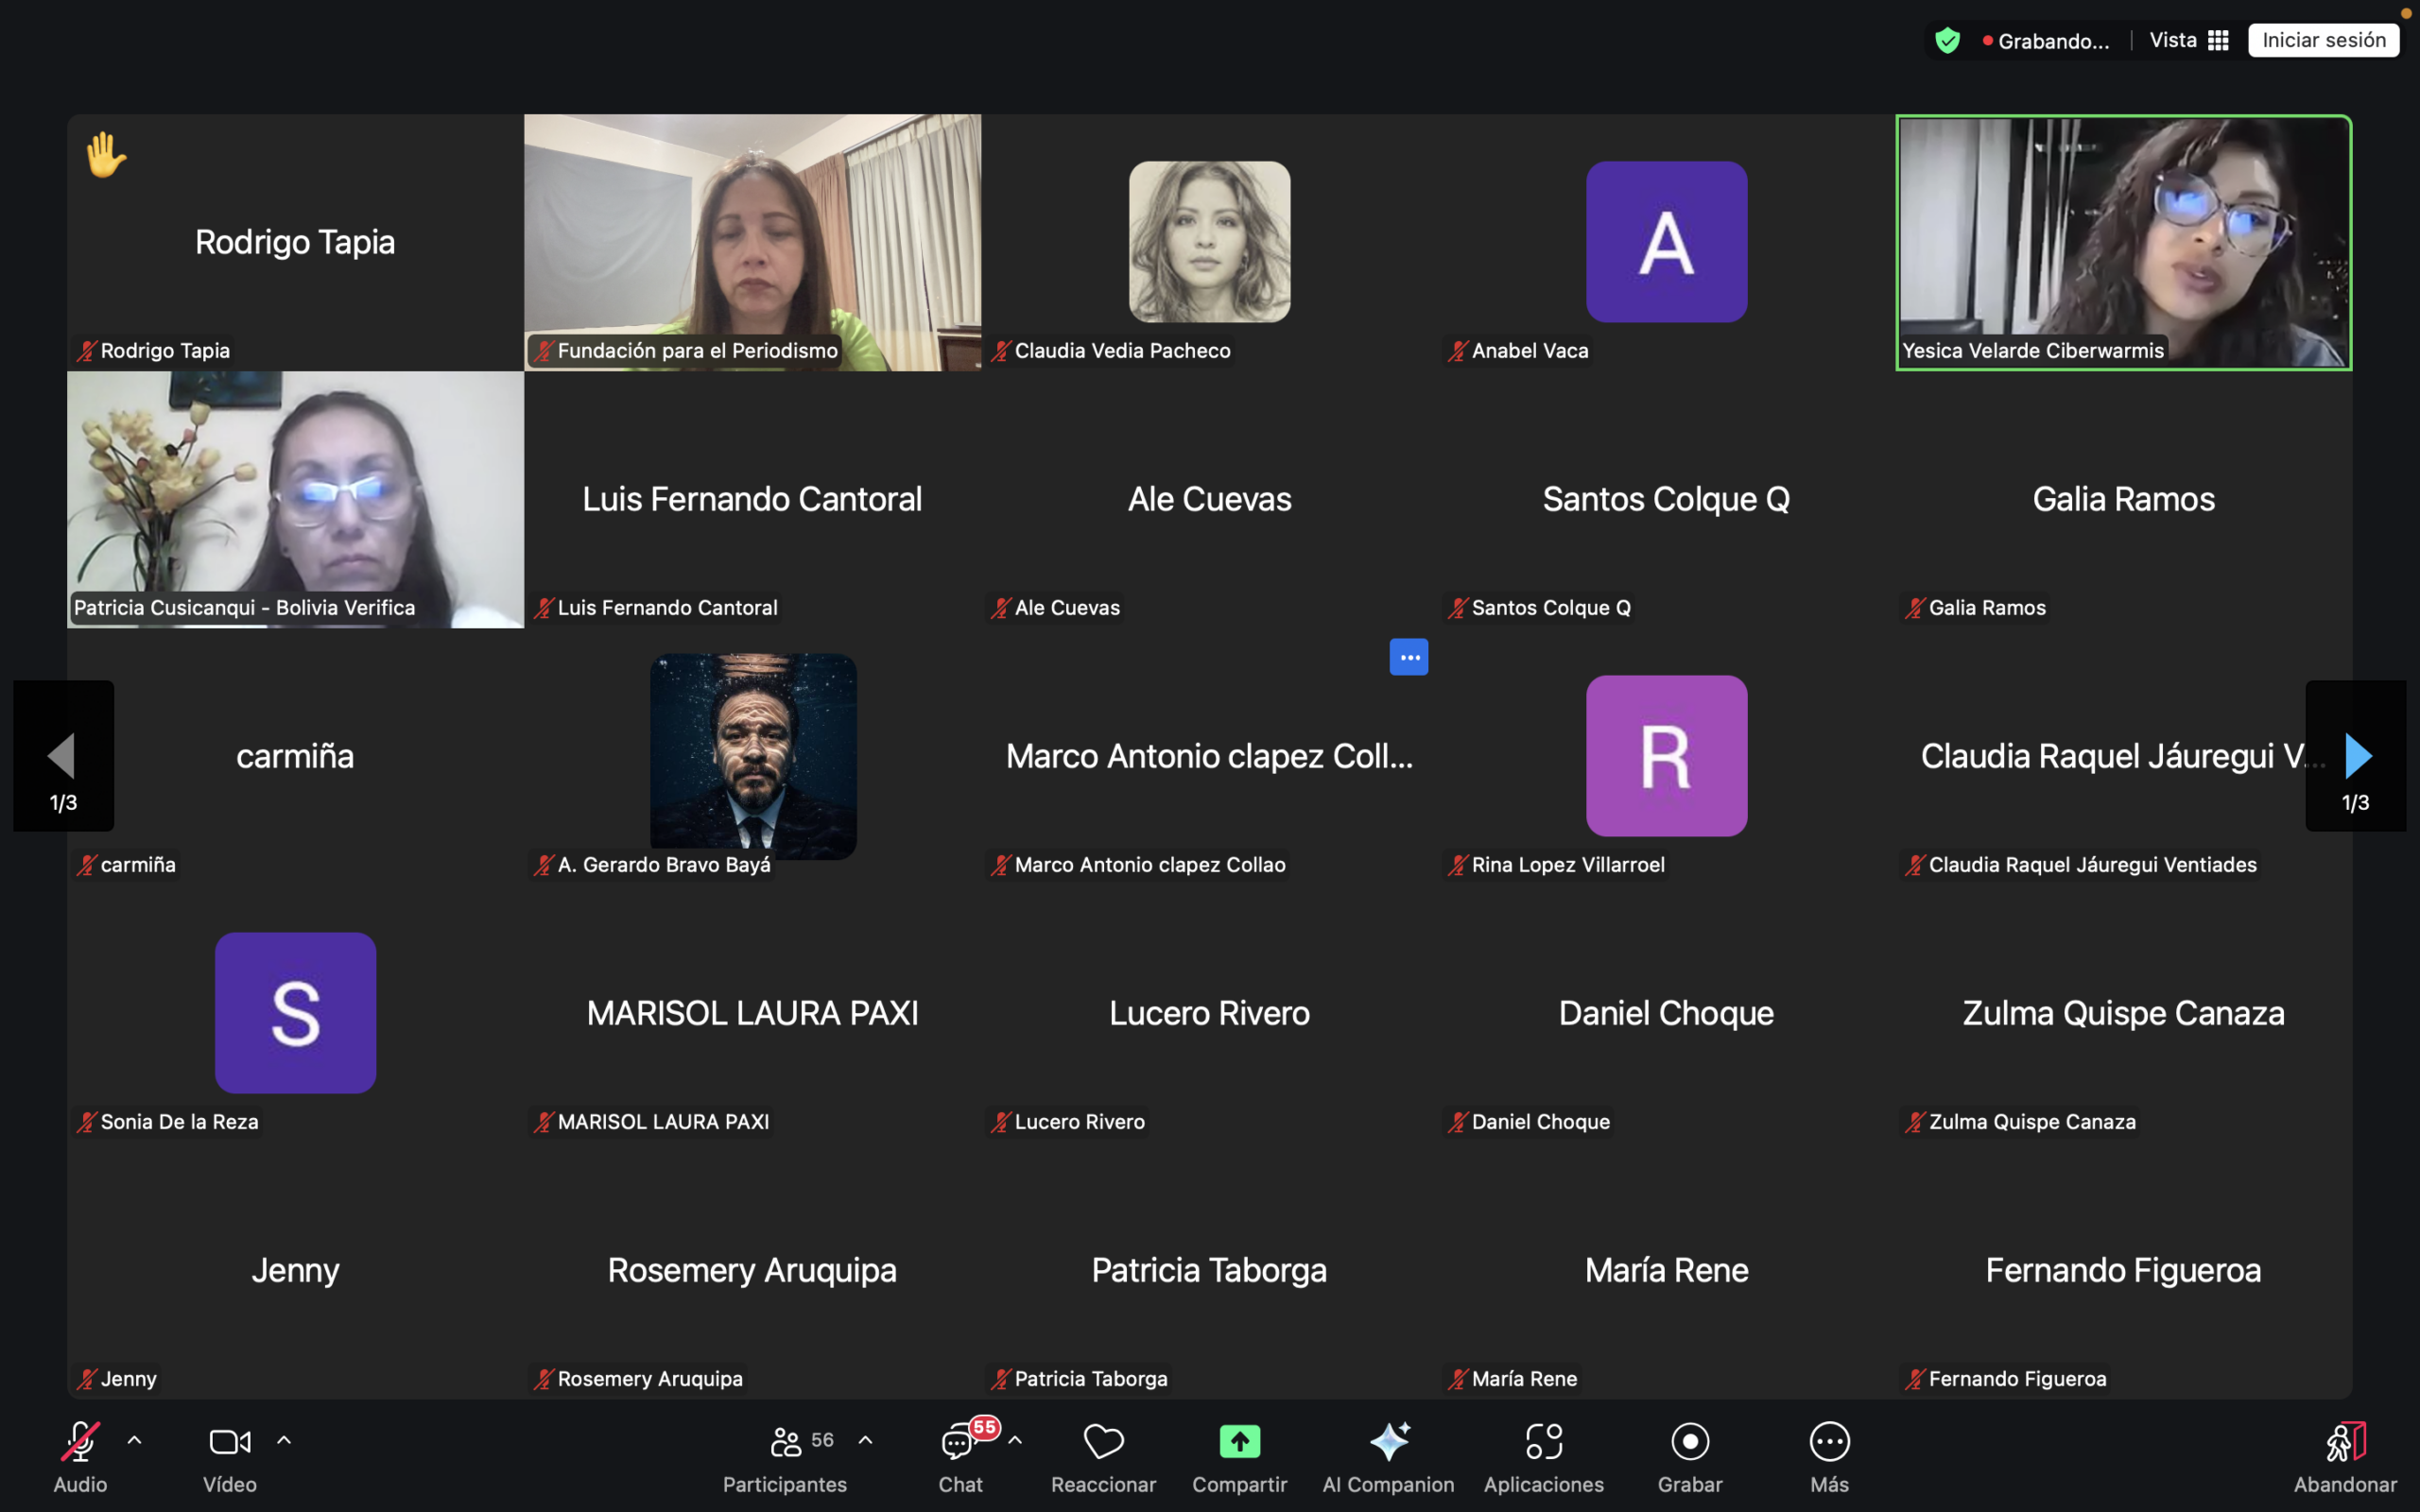Expand the chat options arrow
2420x1512 pixels.
[1015, 1440]
